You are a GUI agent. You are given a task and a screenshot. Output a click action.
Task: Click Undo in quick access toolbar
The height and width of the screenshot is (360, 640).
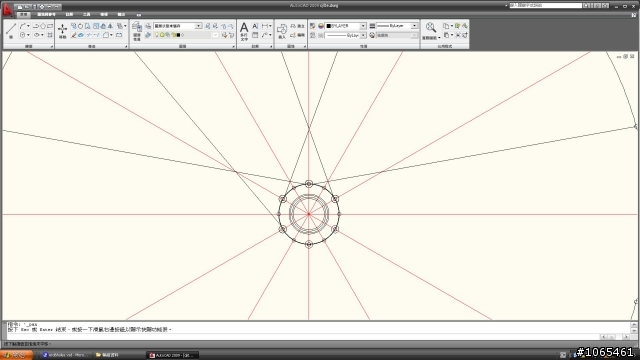click(x=49, y=7)
